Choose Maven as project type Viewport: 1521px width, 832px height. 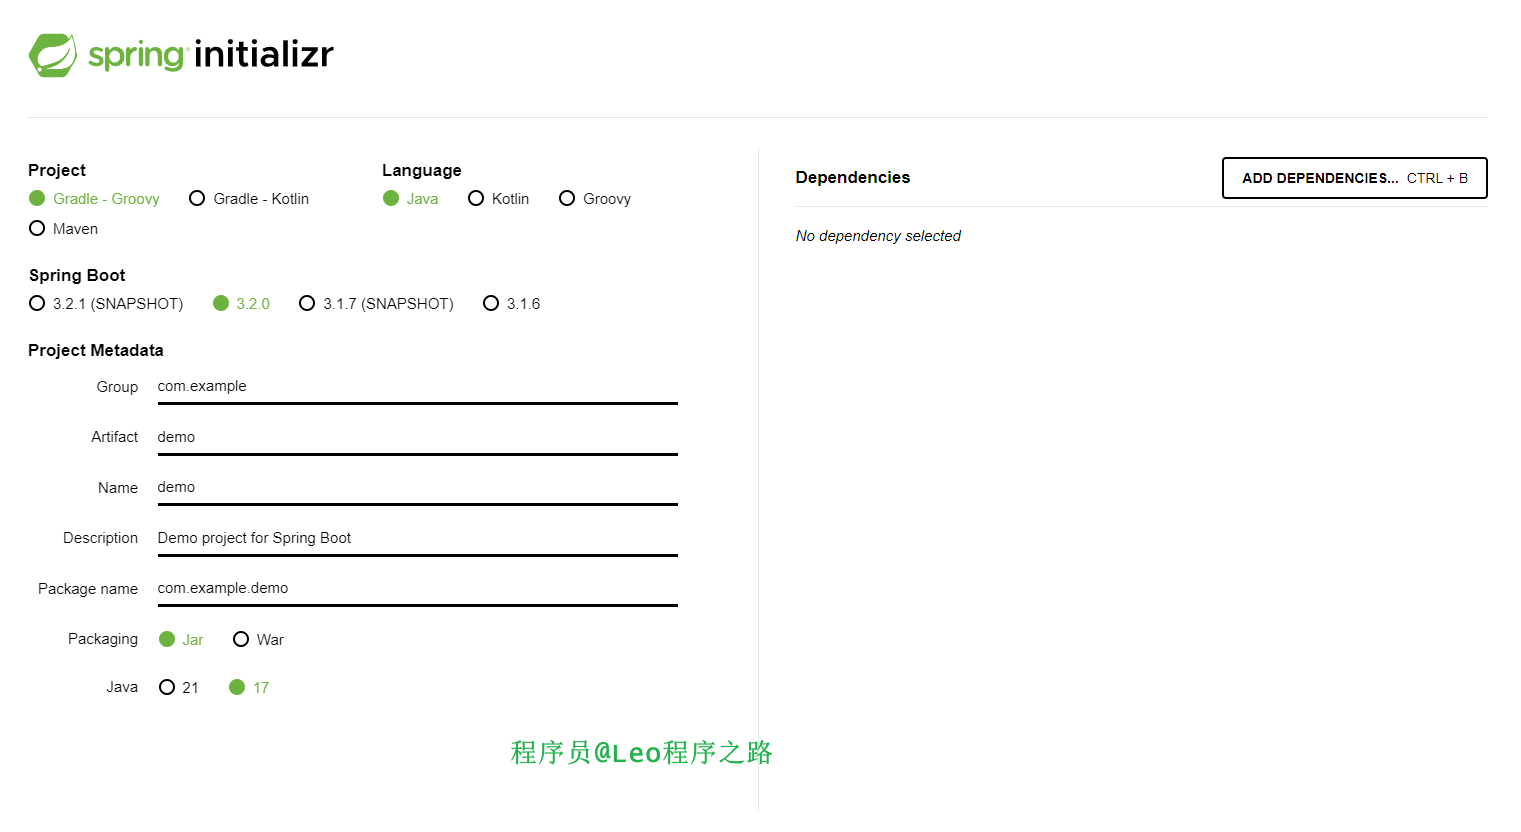64,229
